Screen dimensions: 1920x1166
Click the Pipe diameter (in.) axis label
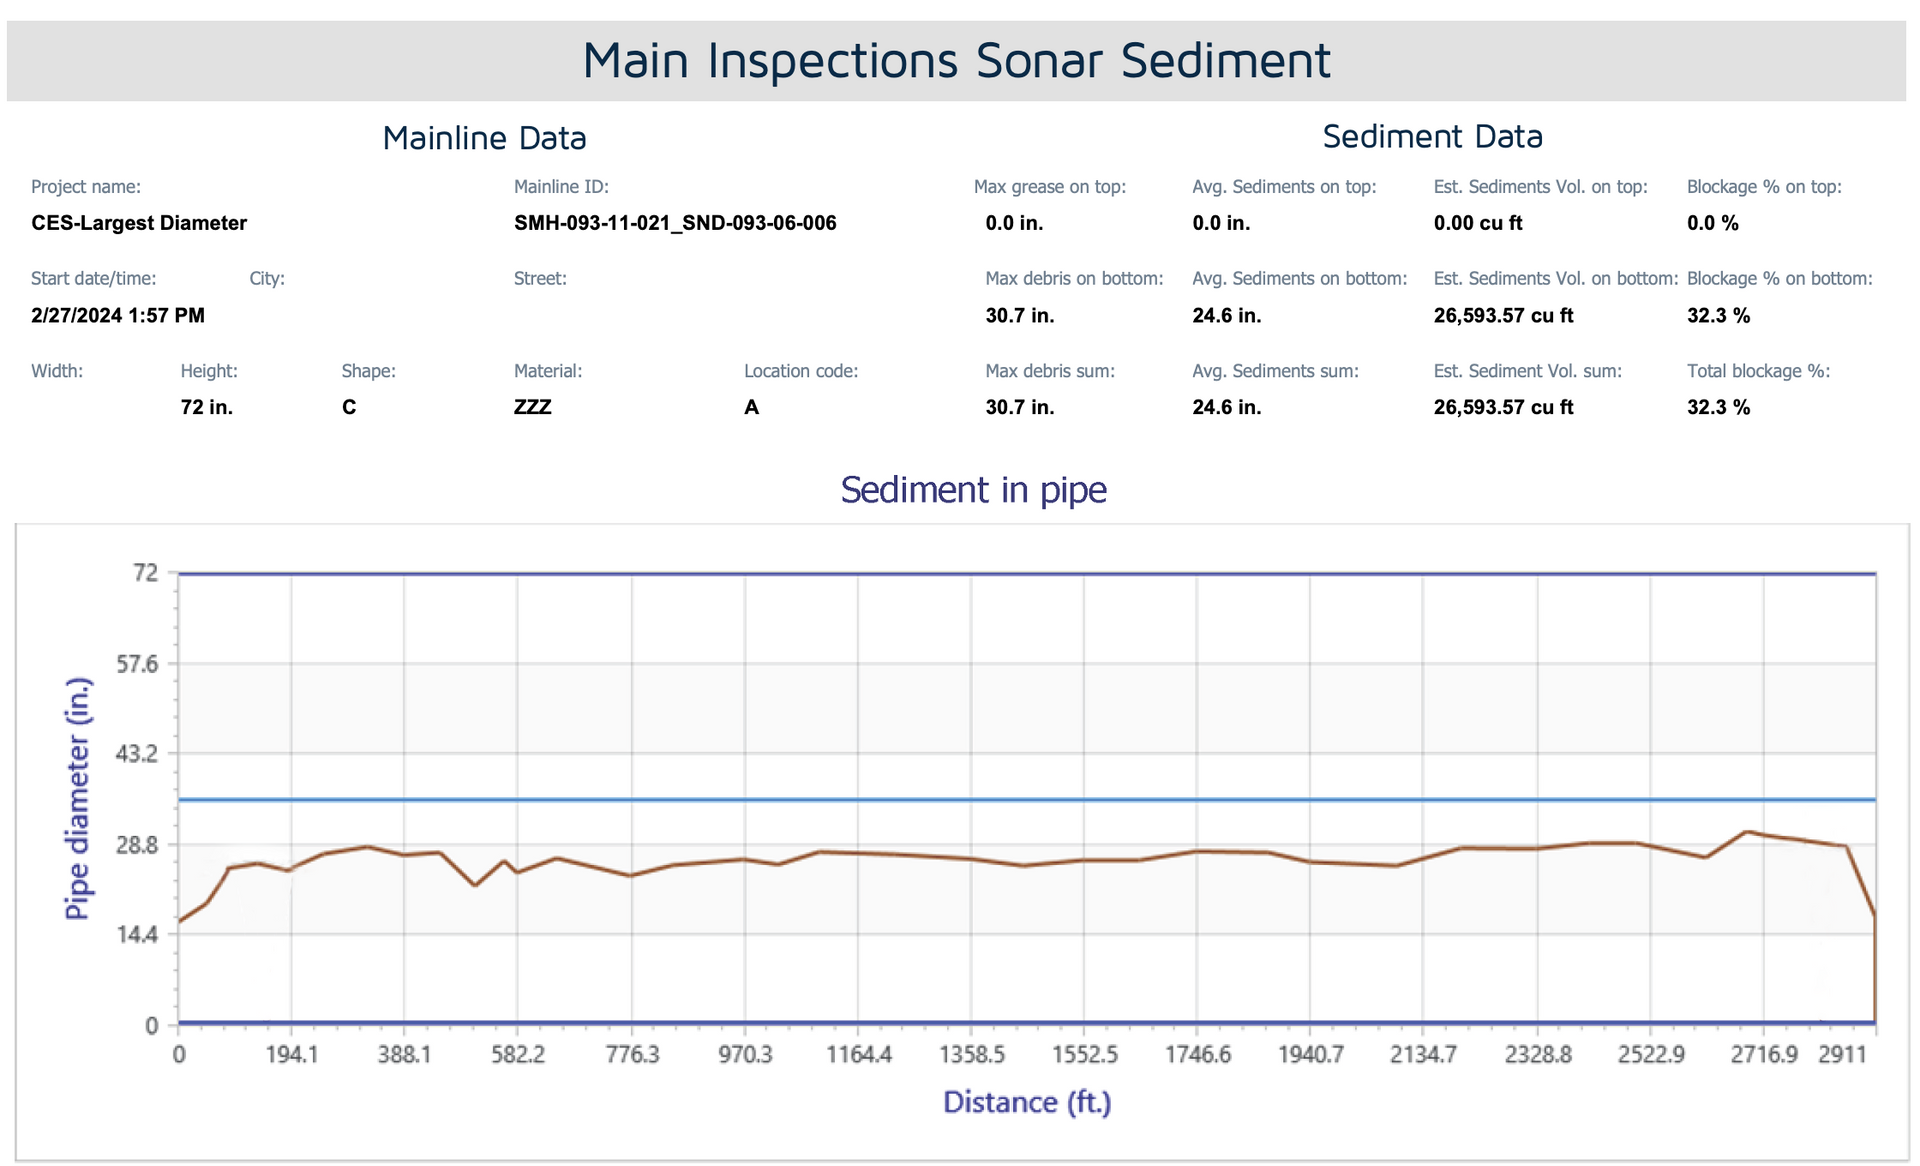click(x=78, y=798)
